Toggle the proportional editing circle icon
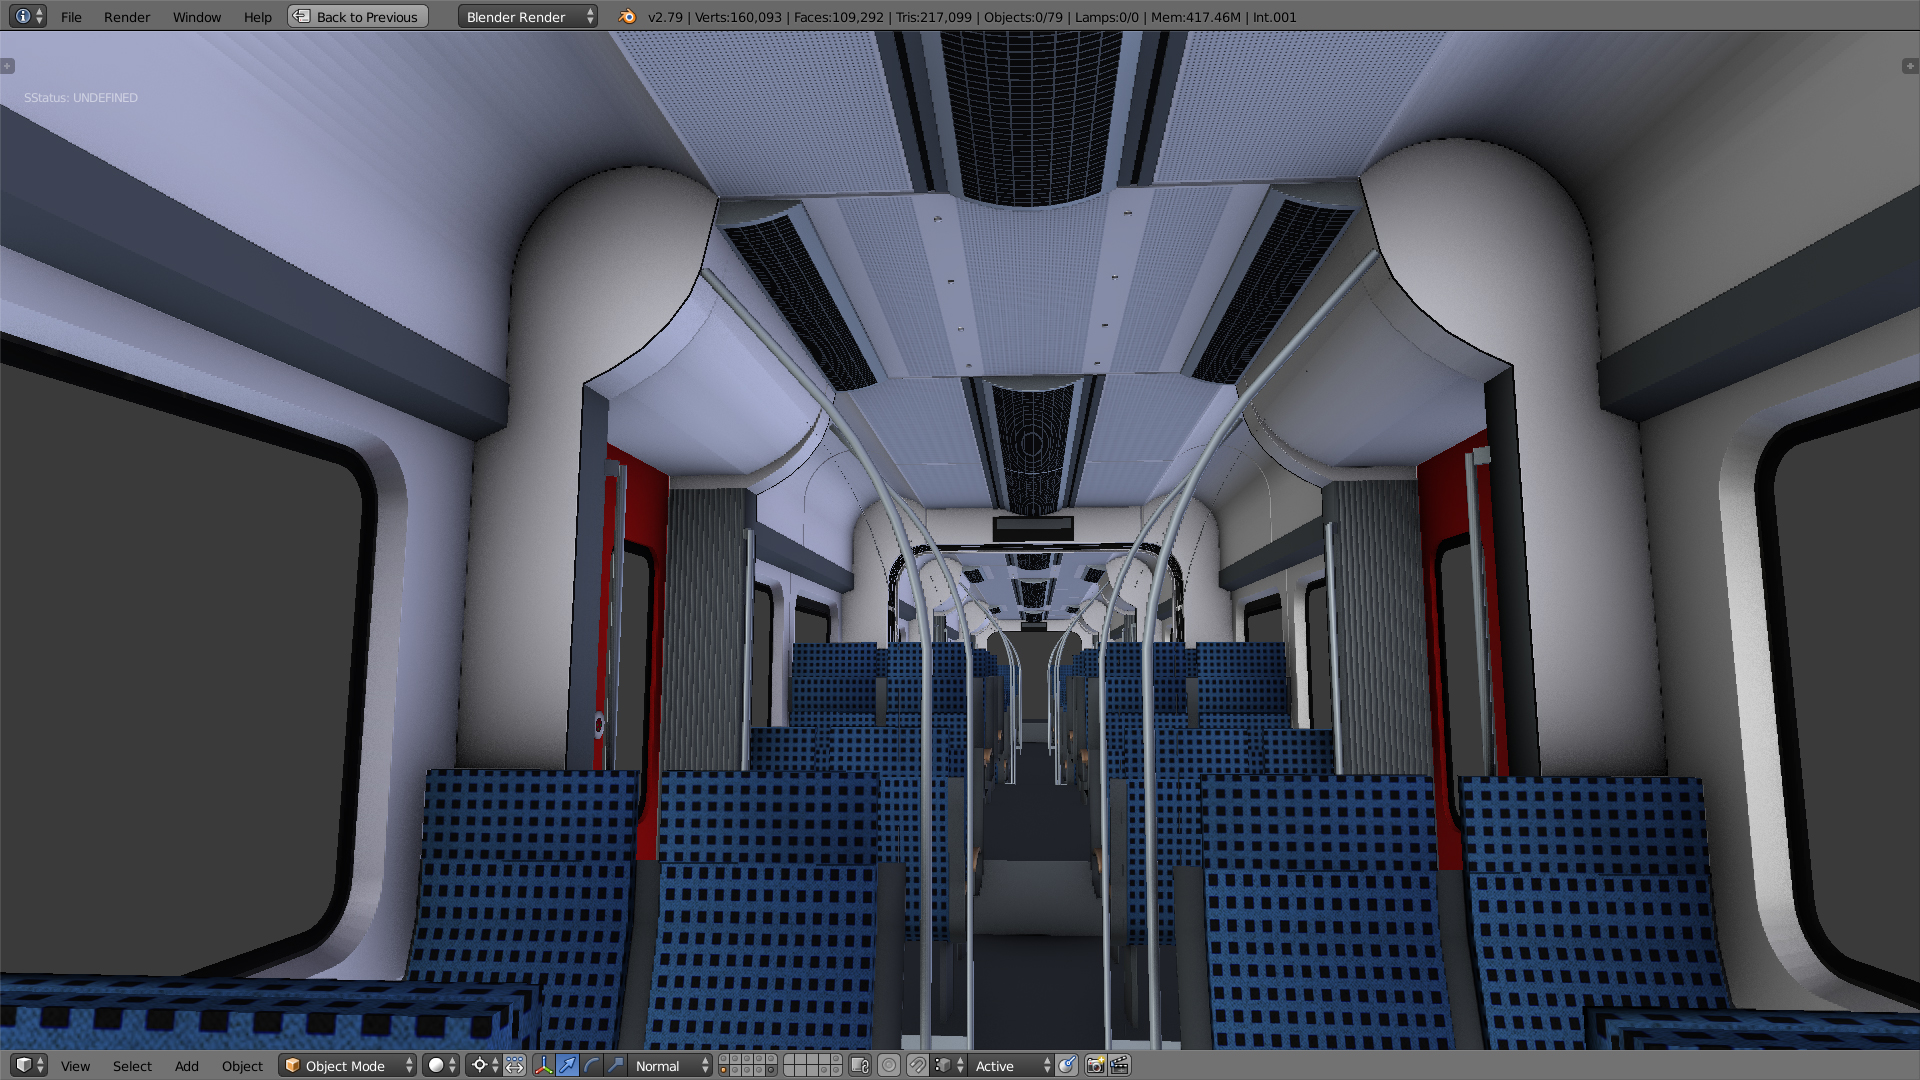This screenshot has height=1080, width=1920. (x=889, y=1066)
